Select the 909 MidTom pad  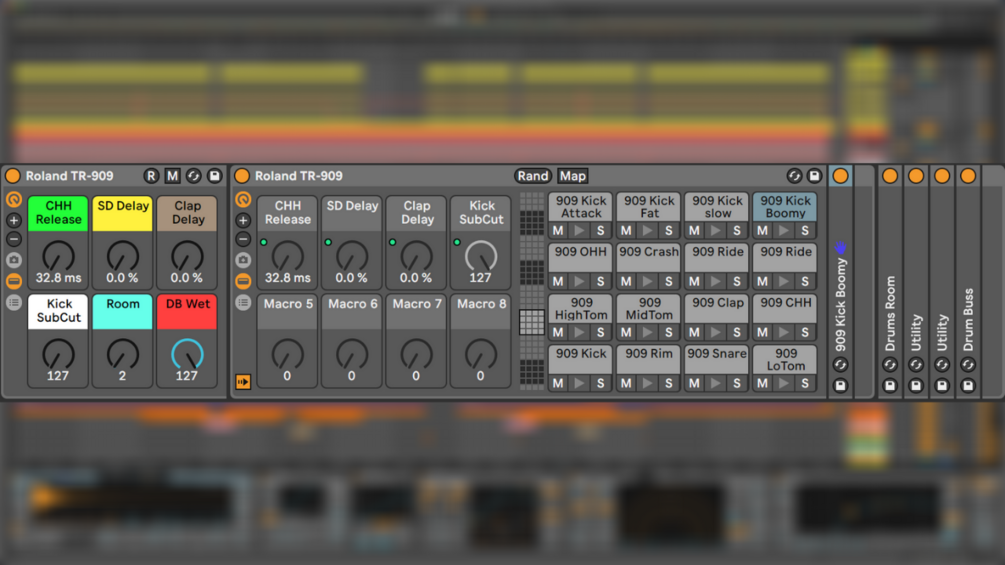[x=649, y=309]
